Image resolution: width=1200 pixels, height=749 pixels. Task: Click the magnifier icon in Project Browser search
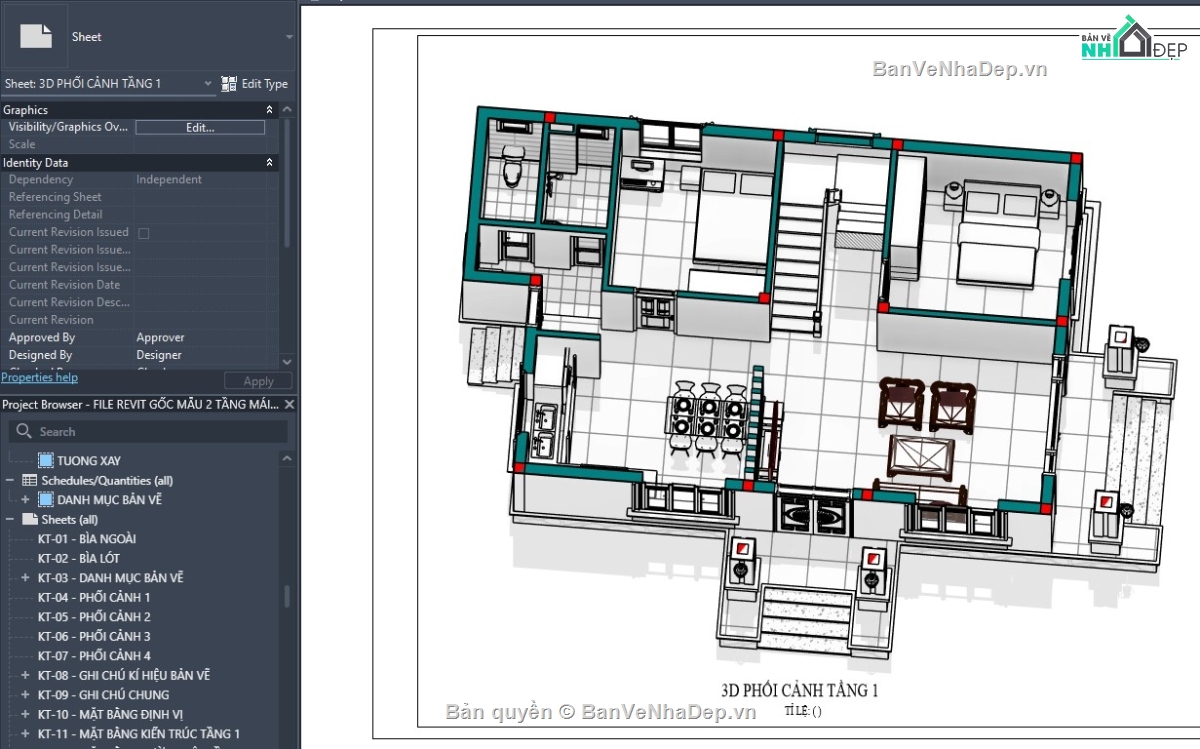click(x=24, y=432)
